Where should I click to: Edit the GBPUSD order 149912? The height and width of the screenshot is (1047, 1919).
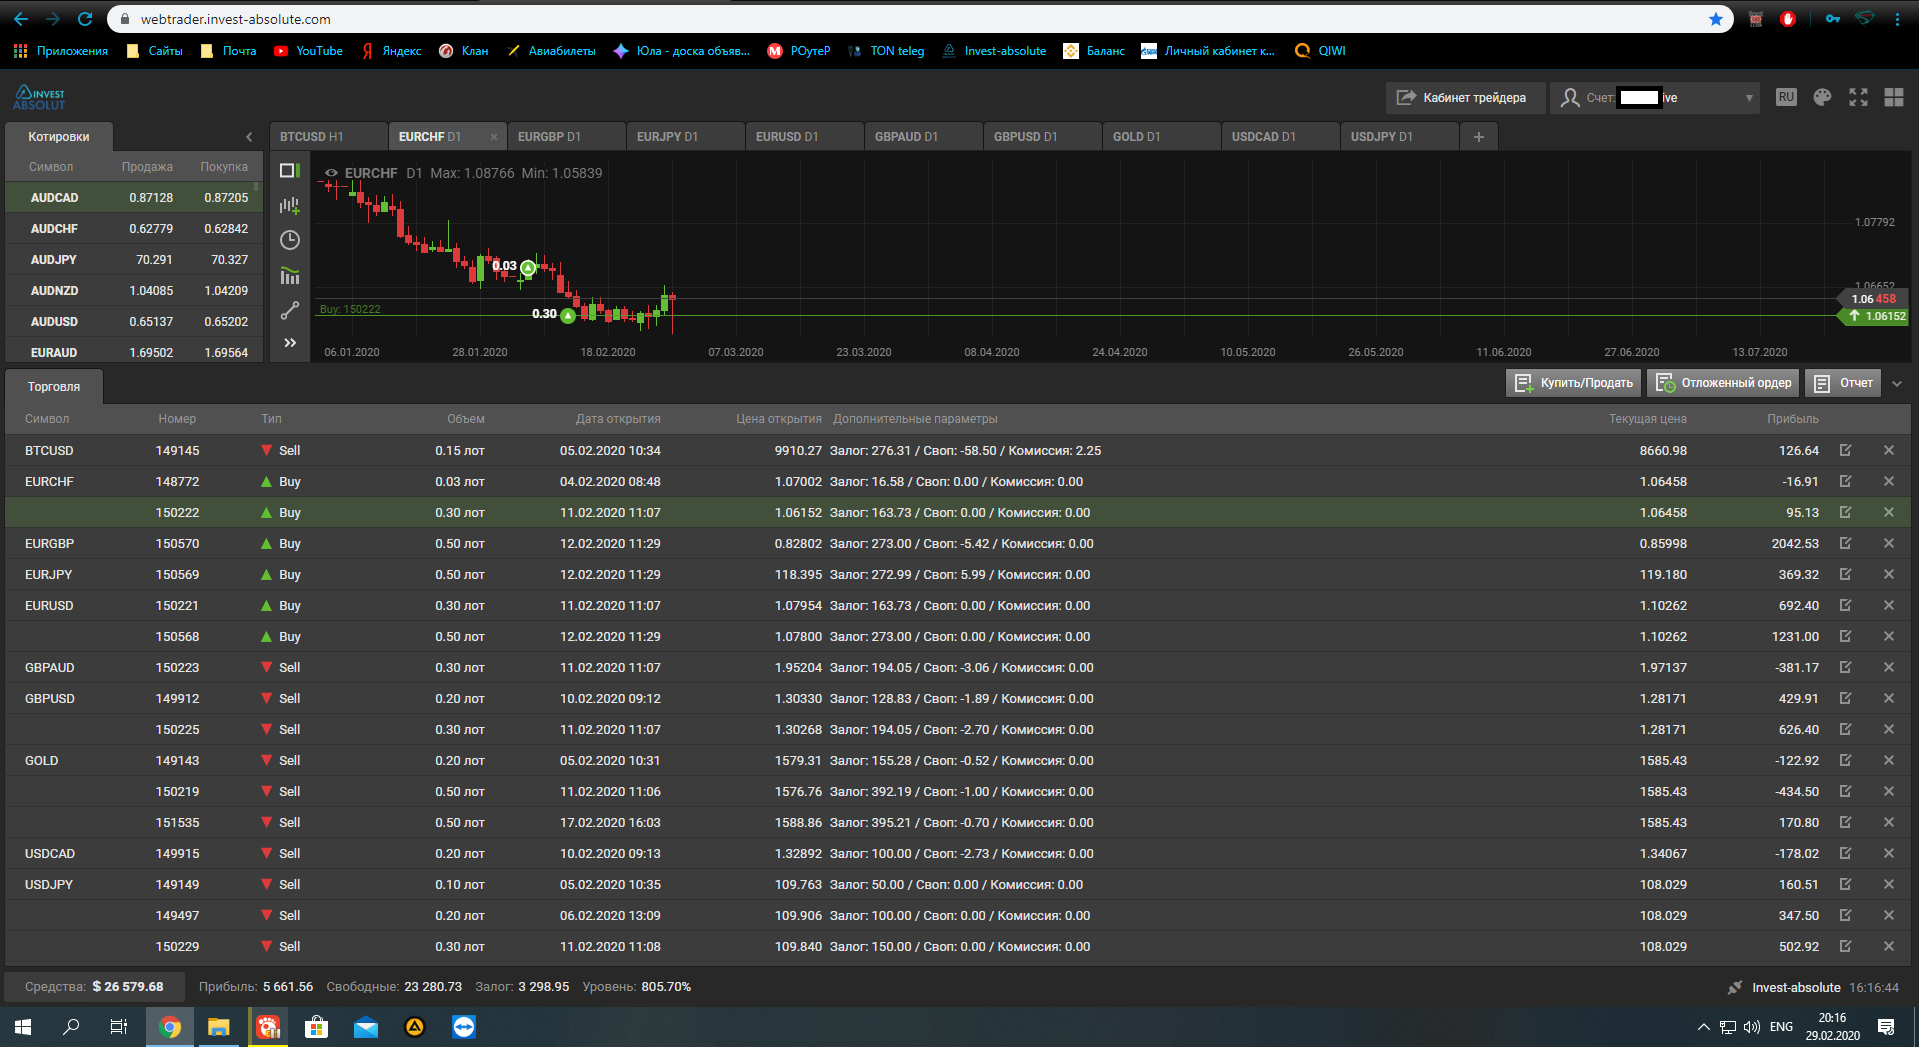pyautogui.click(x=1845, y=698)
